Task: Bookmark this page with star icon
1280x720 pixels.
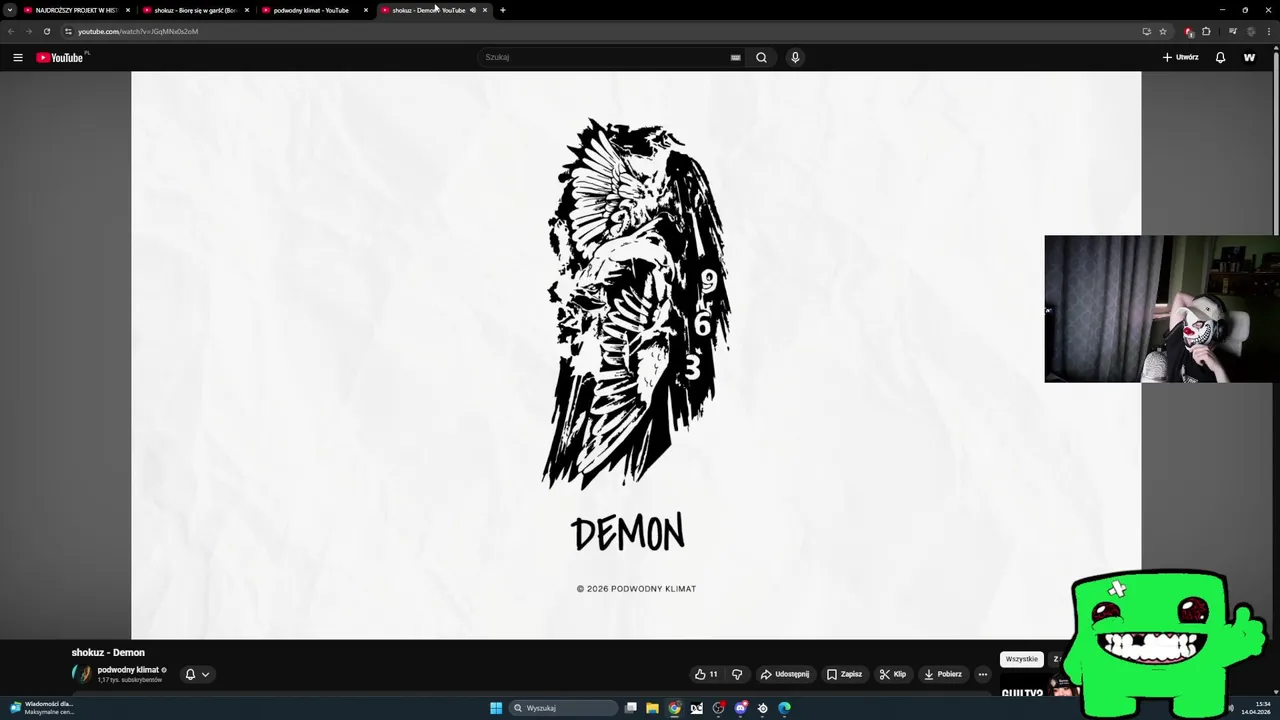Action: coord(1163,31)
